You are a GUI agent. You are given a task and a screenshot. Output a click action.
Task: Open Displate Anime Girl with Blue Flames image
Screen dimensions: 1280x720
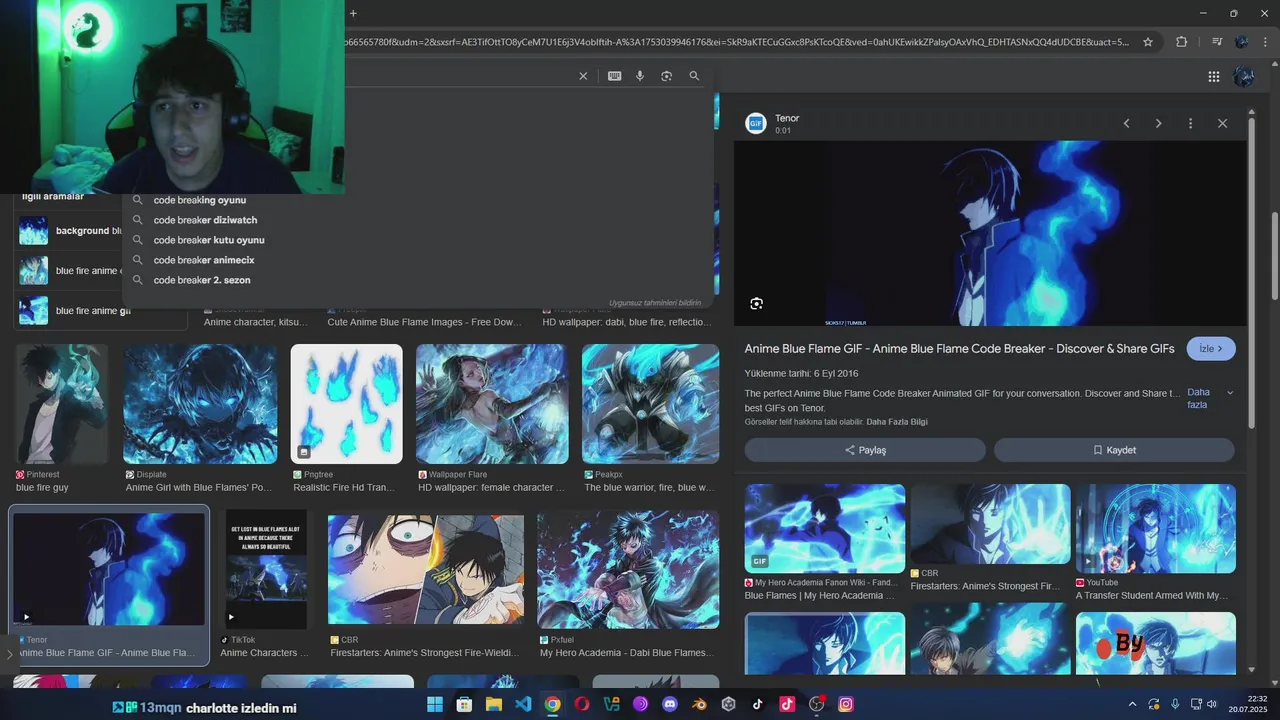point(200,404)
